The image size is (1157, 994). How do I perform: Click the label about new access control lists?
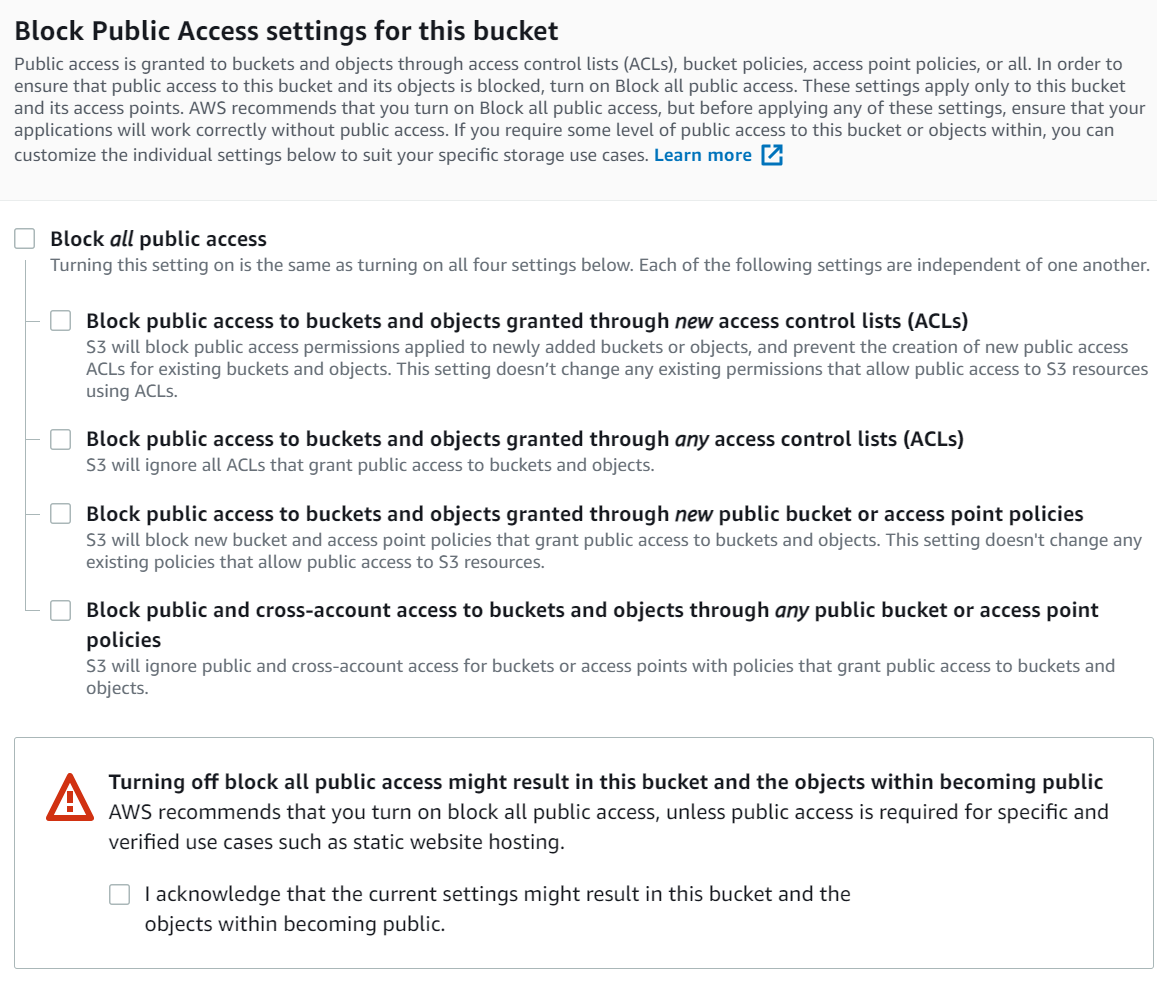[x=527, y=321]
